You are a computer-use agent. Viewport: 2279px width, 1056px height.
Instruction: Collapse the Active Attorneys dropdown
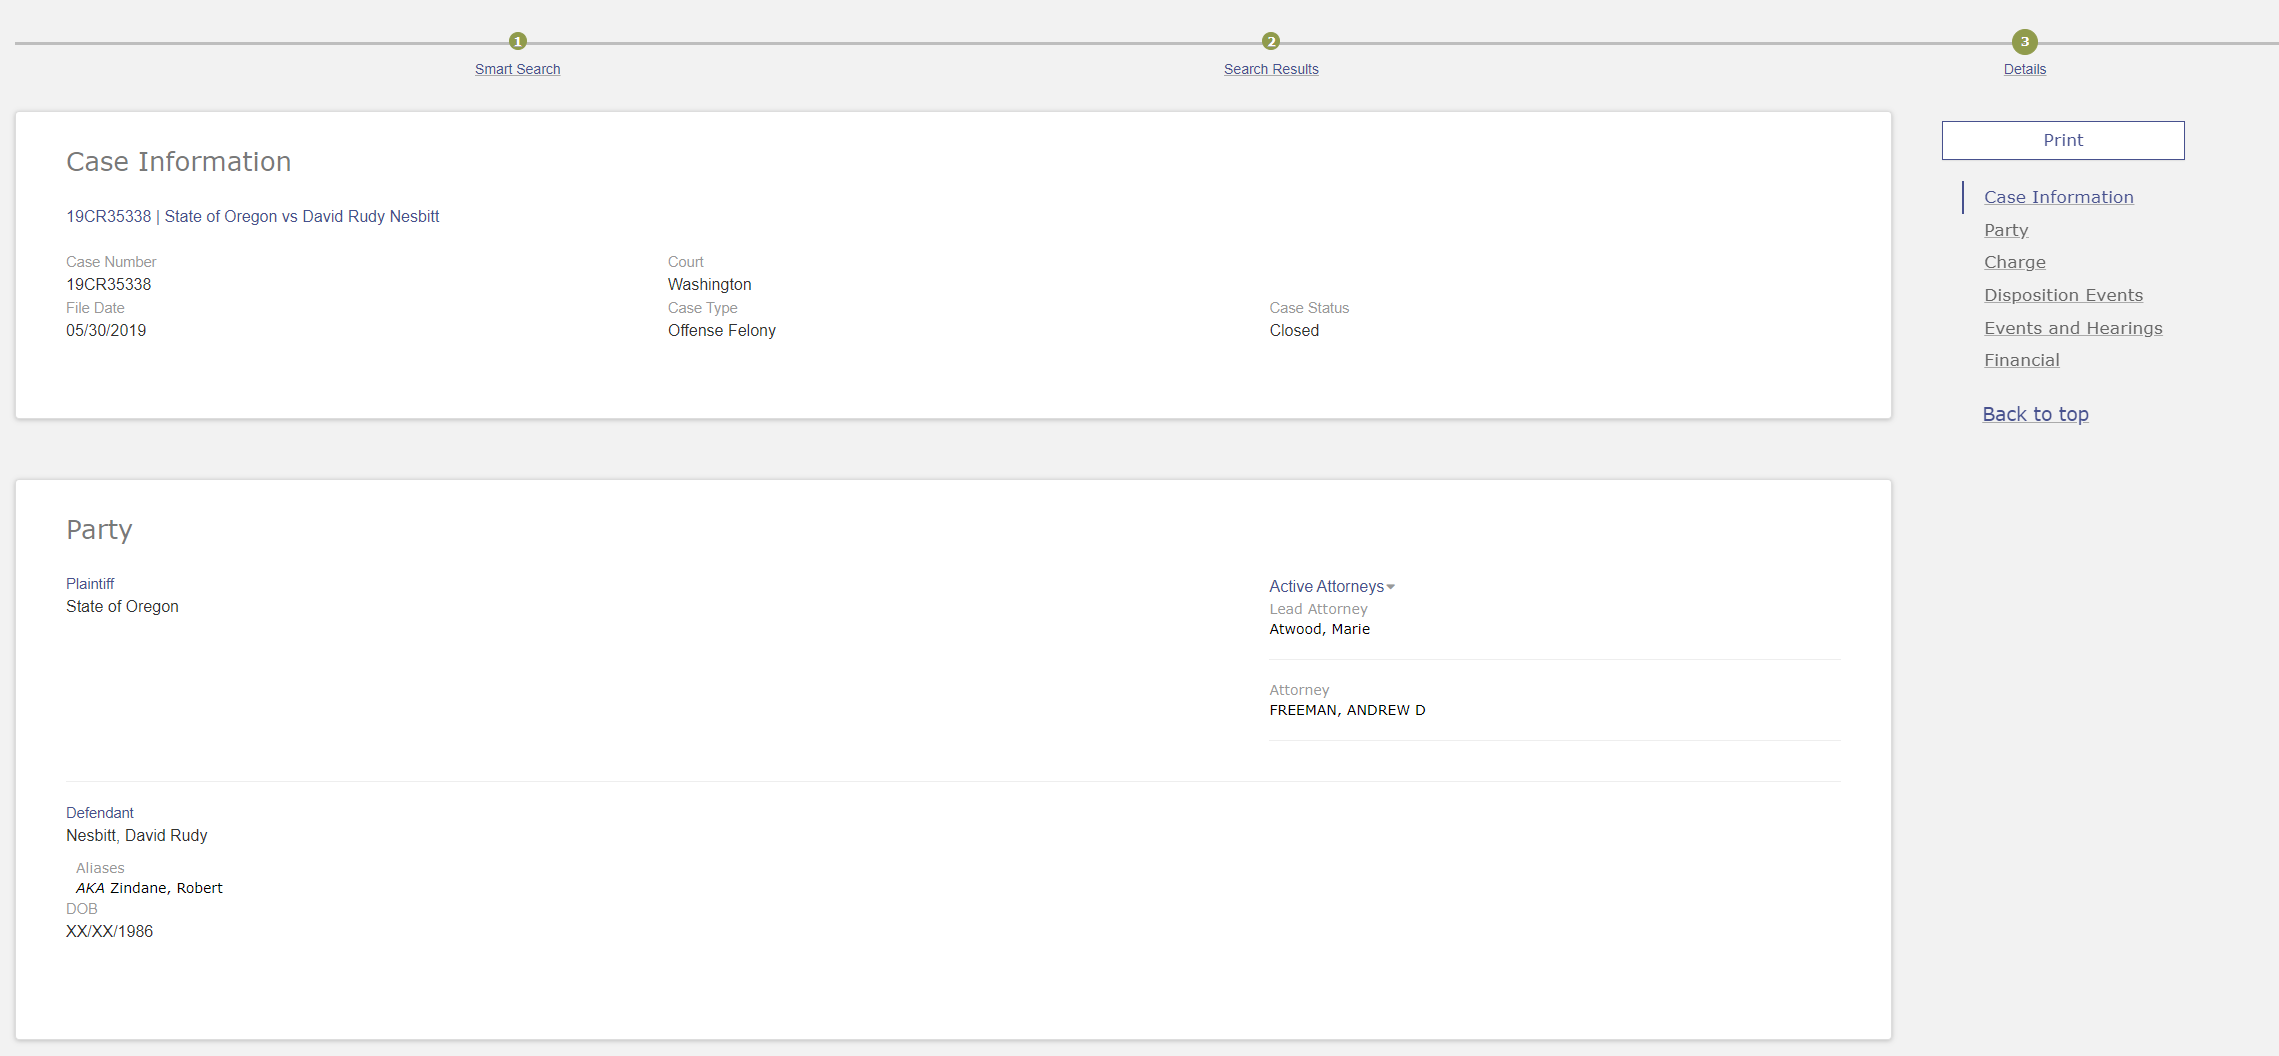[x=1331, y=586]
